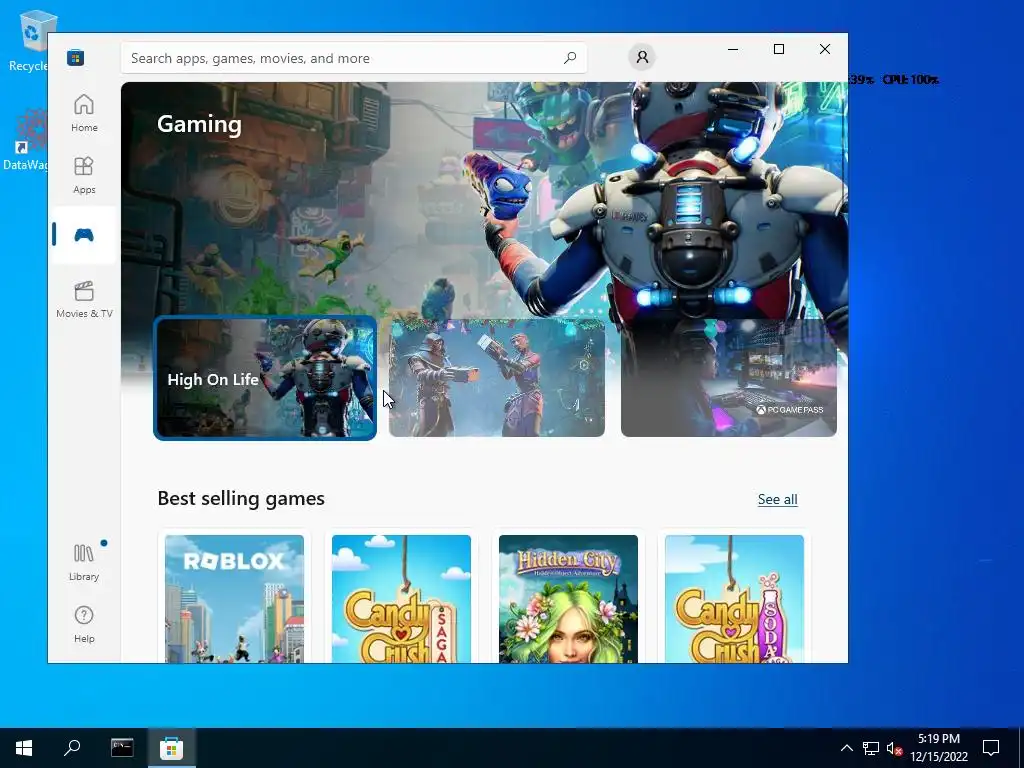Open the High On Life featured card

coord(265,377)
